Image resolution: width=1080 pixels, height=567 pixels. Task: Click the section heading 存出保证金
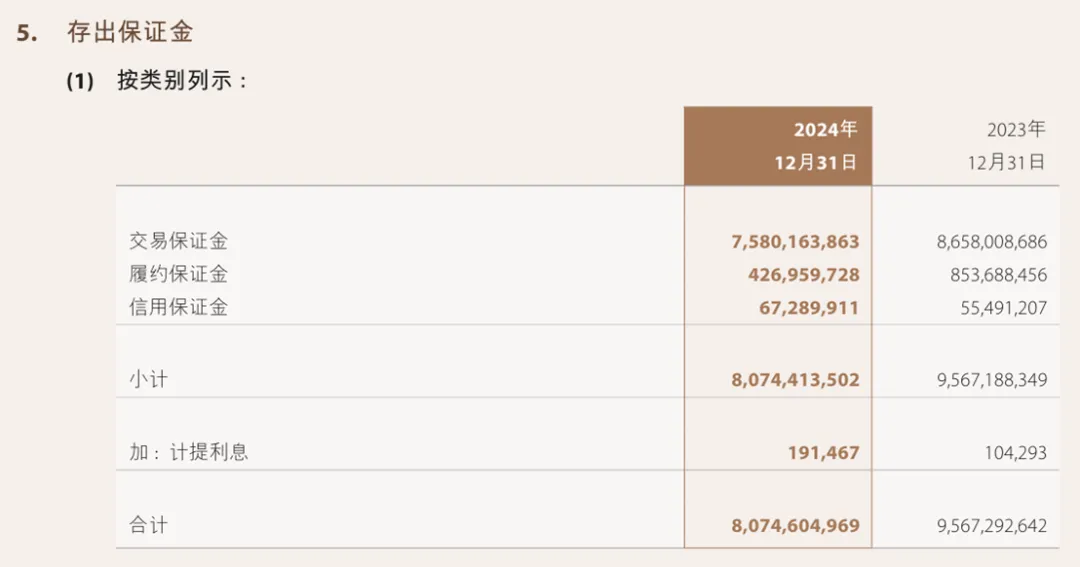point(130,32)
